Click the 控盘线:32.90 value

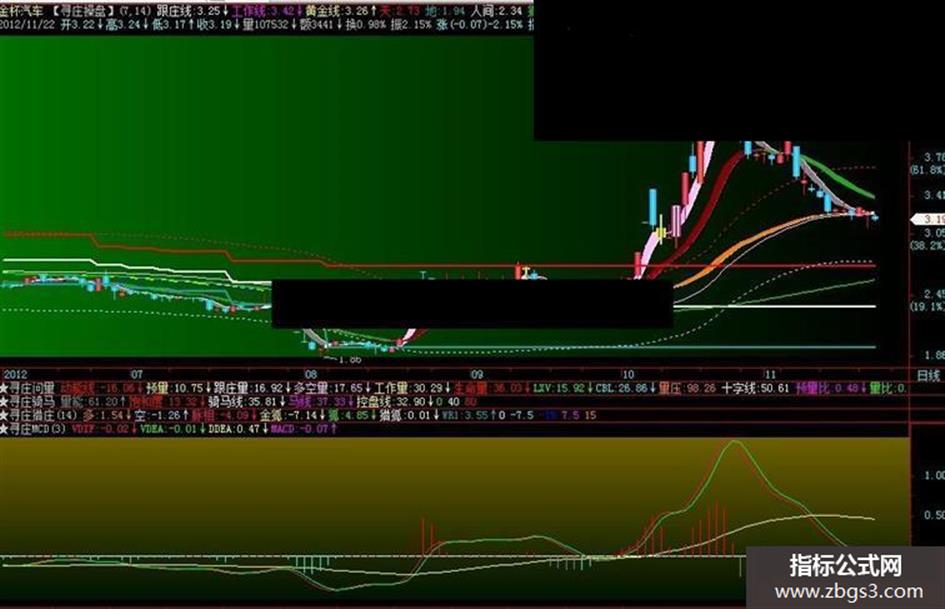point(391,402)
